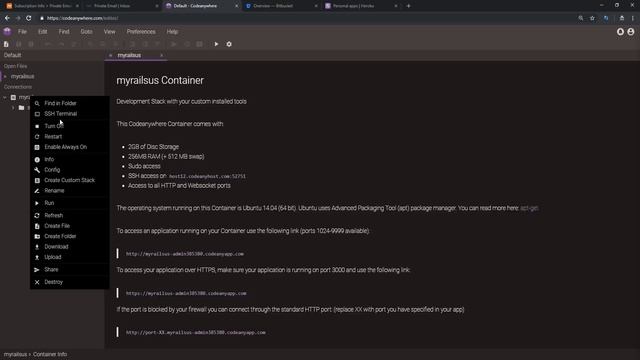Choose Run in context menu
640x360 pixels.
click(x=69, y=203)
